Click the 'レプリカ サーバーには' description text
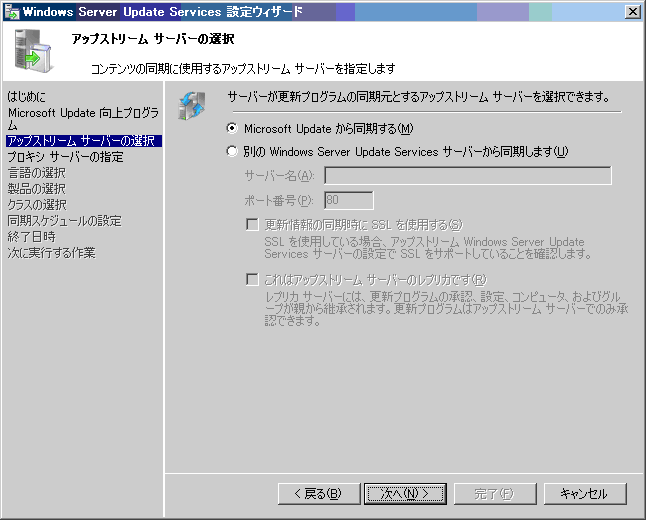 [x=446, y=309]
